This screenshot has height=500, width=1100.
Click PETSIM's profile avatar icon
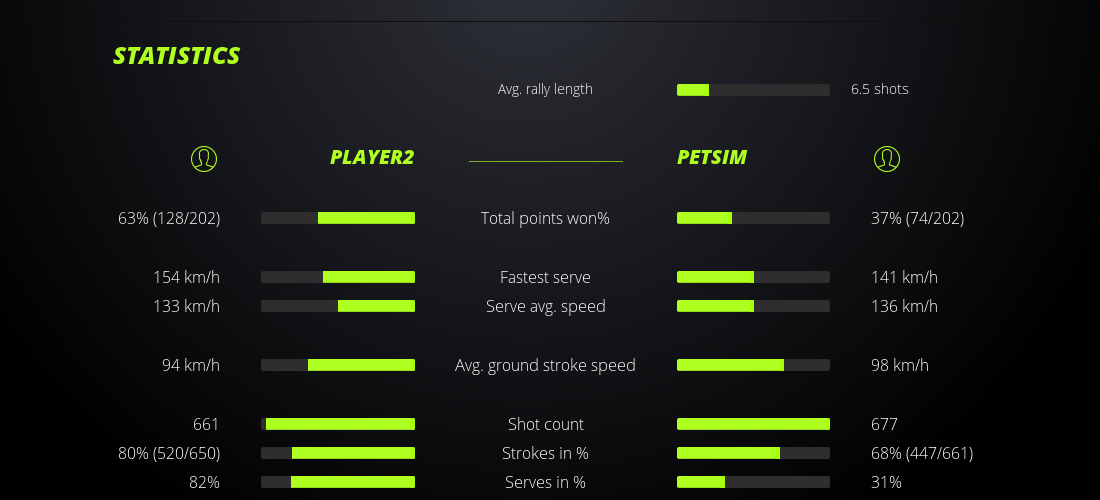click(886, 158)
